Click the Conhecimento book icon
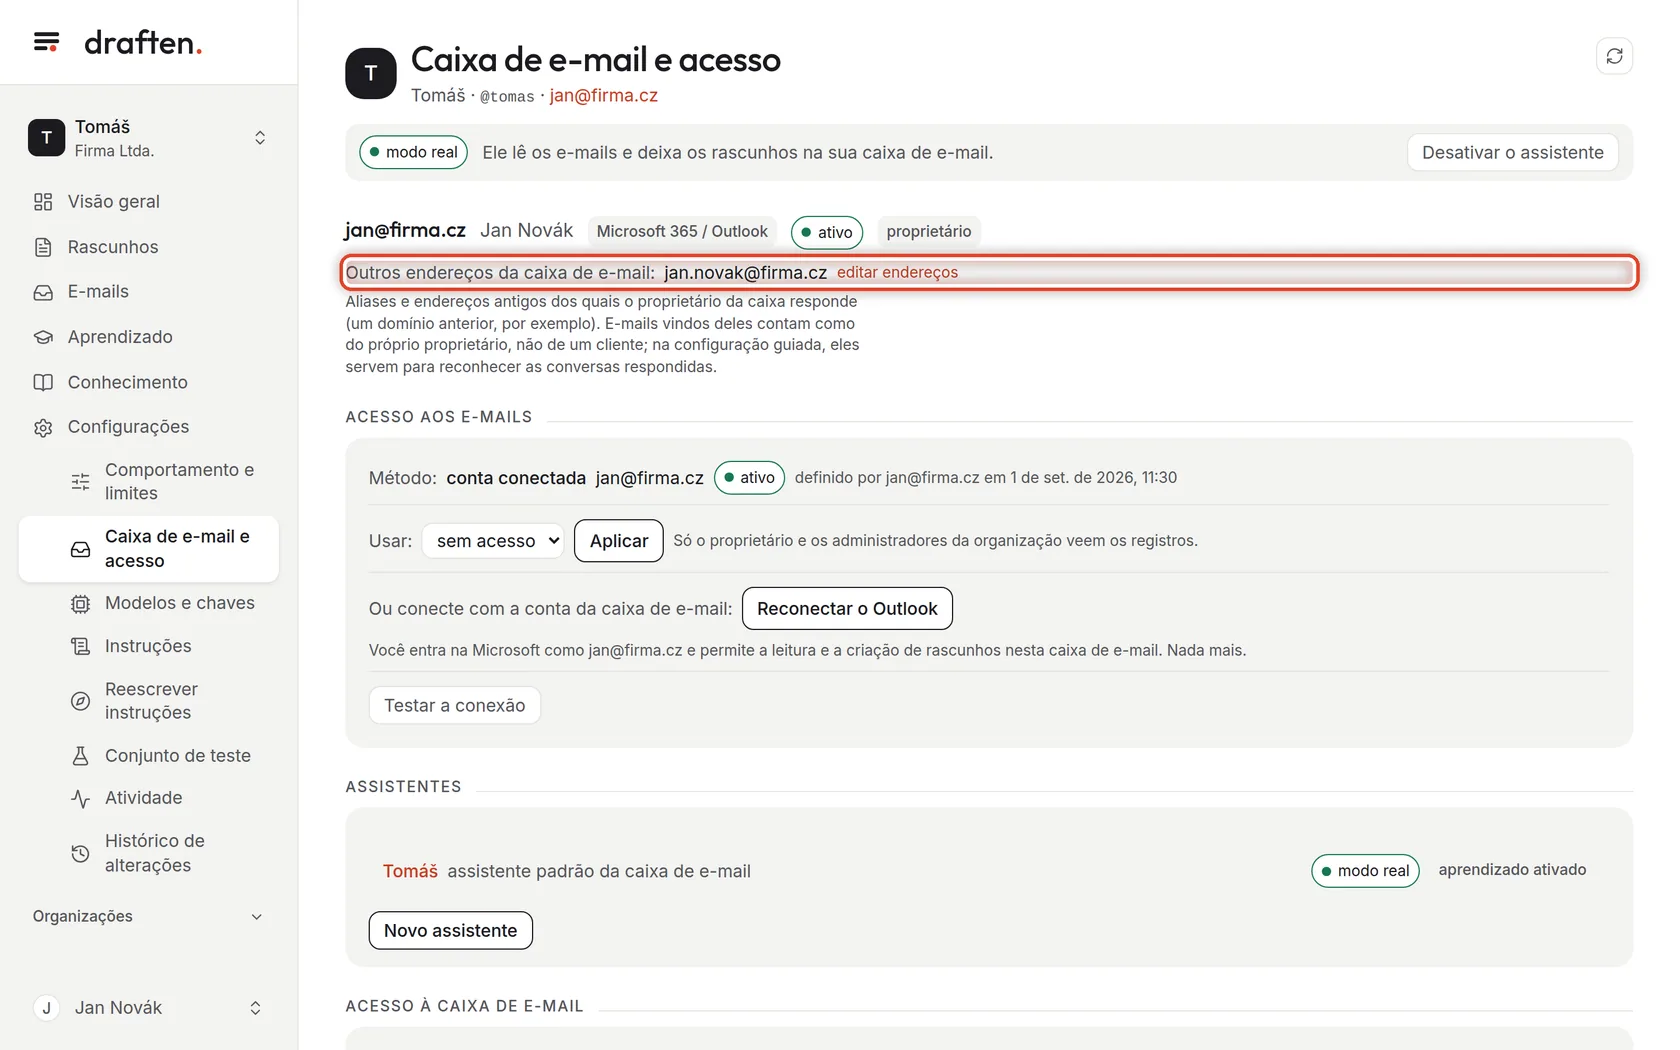 [43, 382]
